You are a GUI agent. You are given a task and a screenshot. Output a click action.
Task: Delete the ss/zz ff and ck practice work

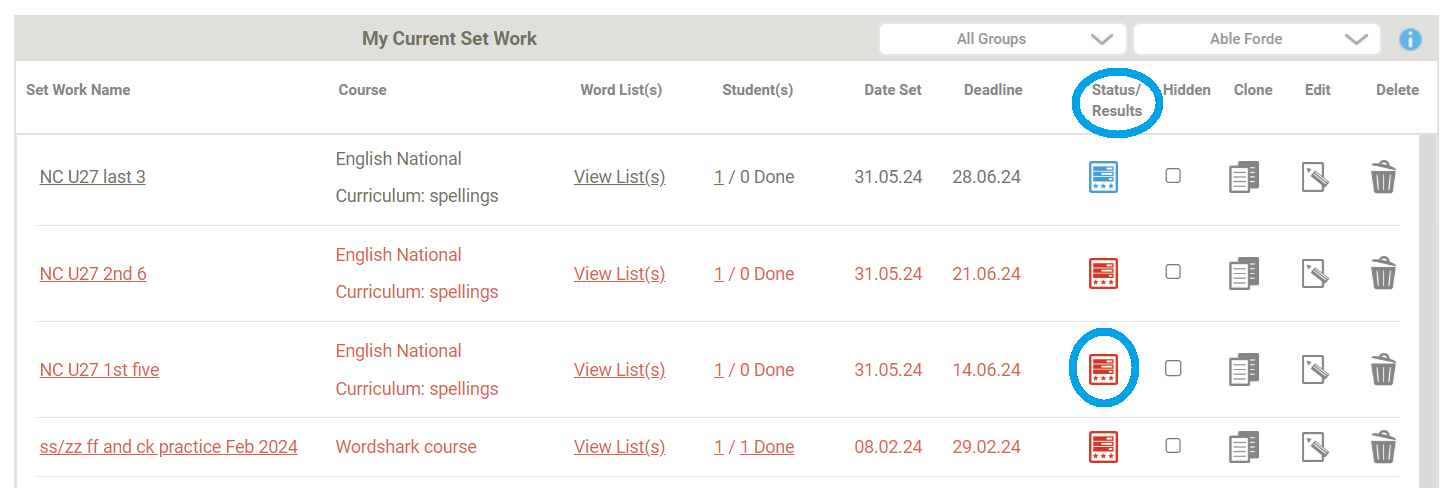[x=1383, y=446]
